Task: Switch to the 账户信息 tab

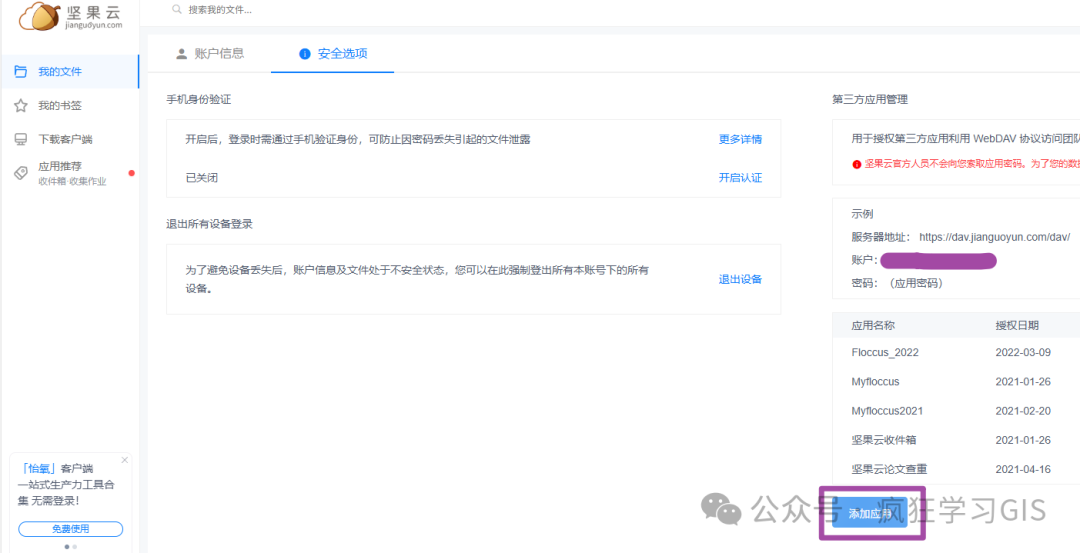Action: [210, 54]
